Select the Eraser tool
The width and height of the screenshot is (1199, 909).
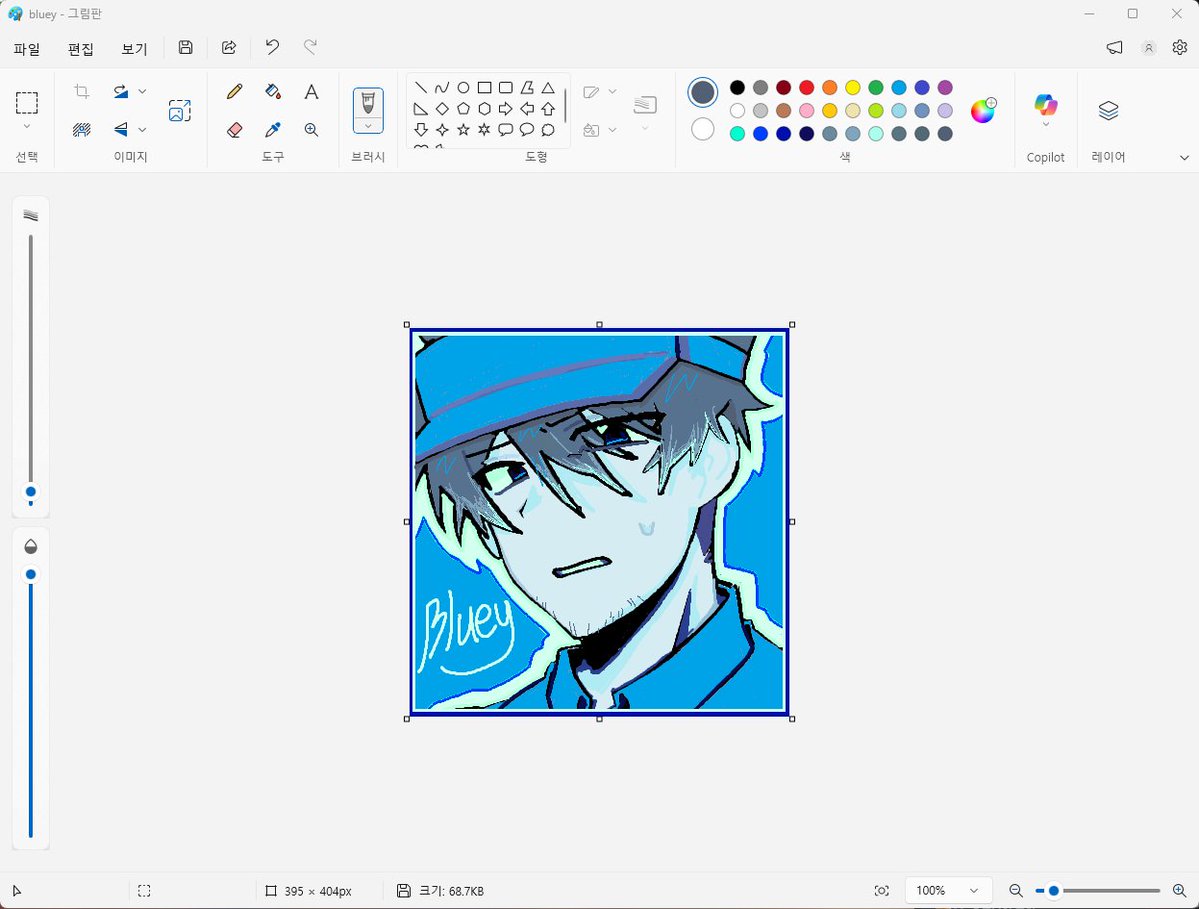click(x=235, y=130)
